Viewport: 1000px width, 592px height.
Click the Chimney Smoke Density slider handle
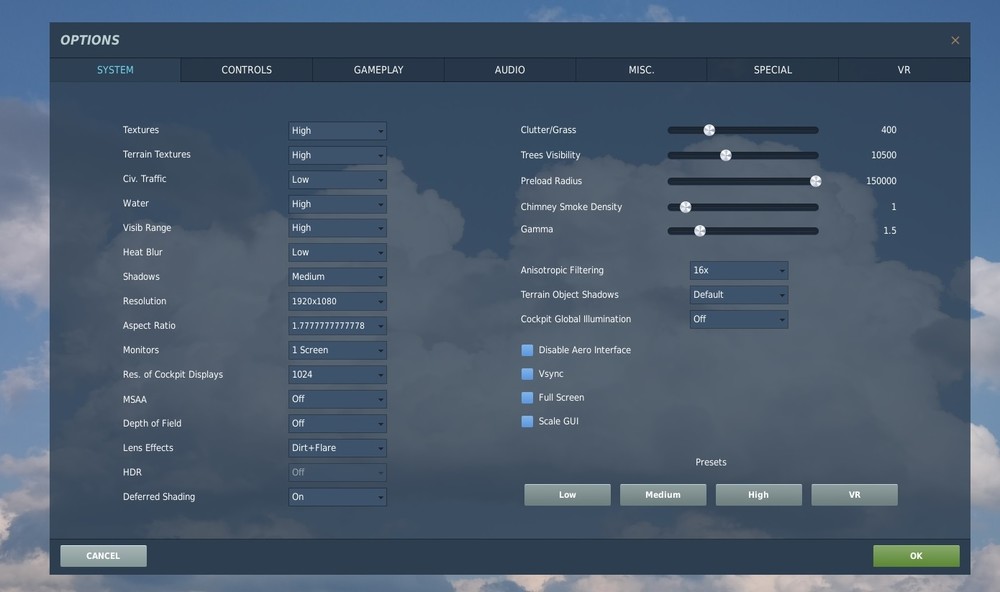686,207
